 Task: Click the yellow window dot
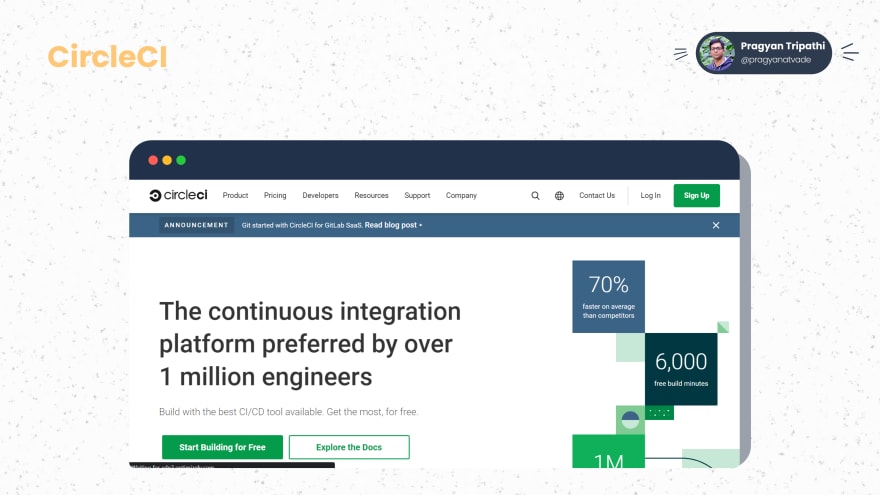pyautogui.click(x=167, y=160)
